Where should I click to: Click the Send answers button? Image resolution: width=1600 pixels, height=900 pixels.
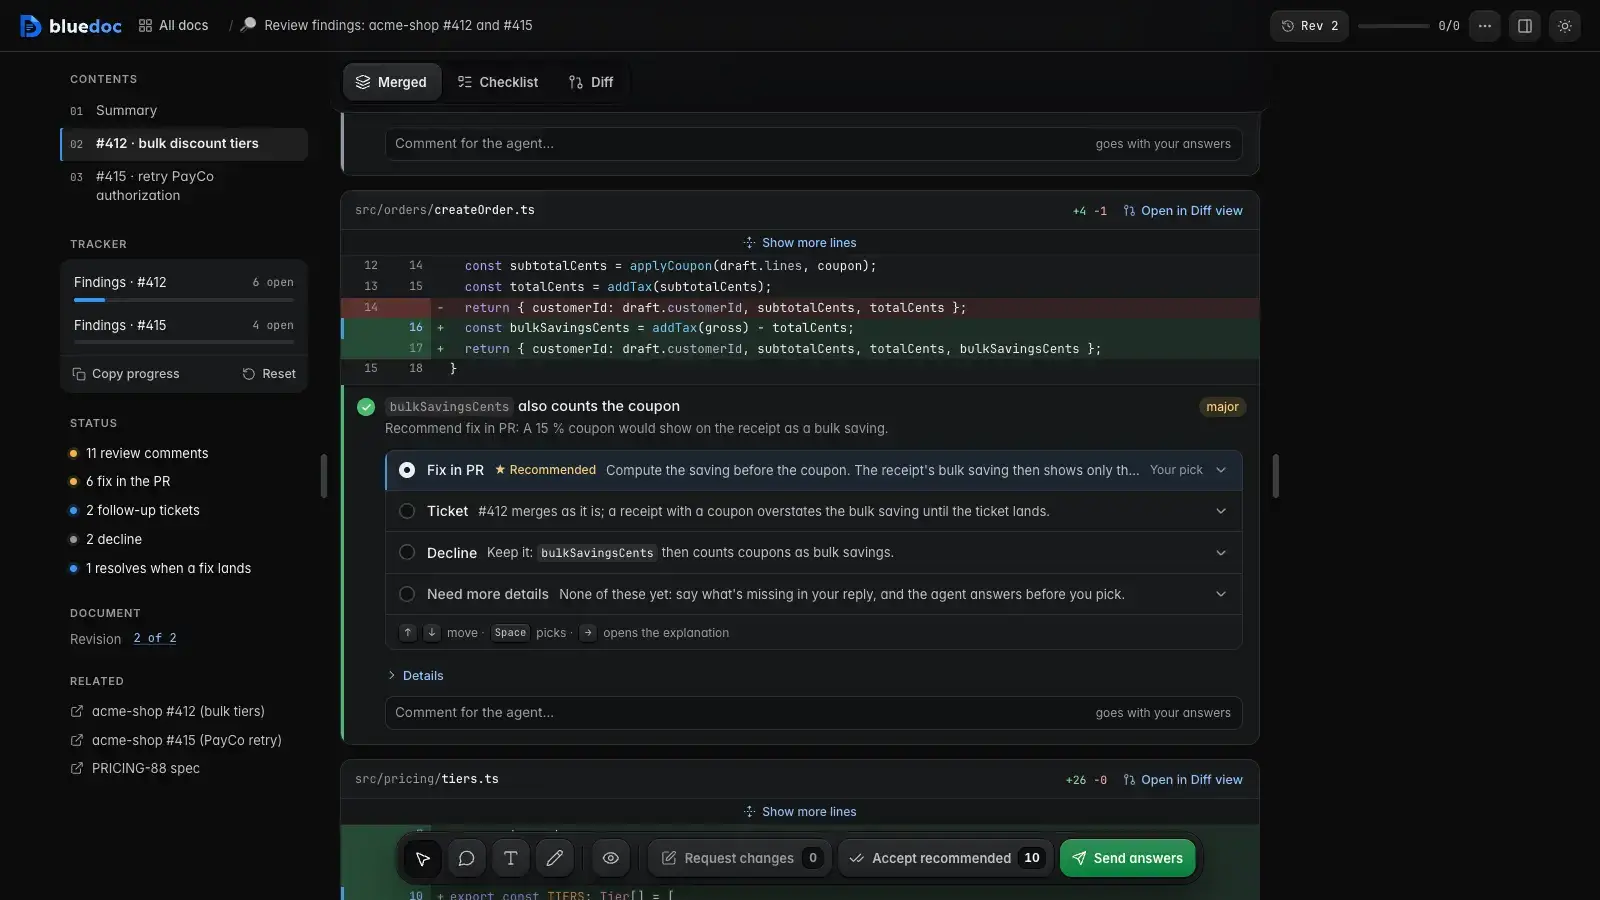coord(1127,858)
